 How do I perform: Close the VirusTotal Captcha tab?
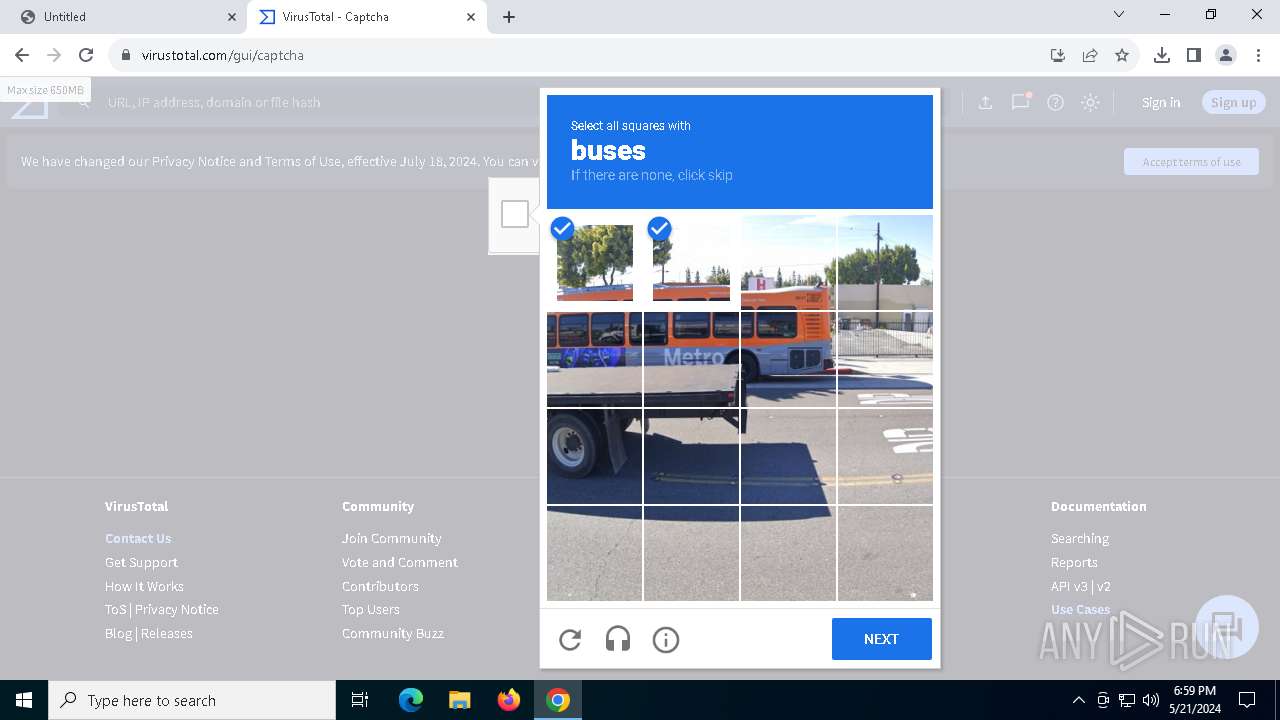[471, 17]
